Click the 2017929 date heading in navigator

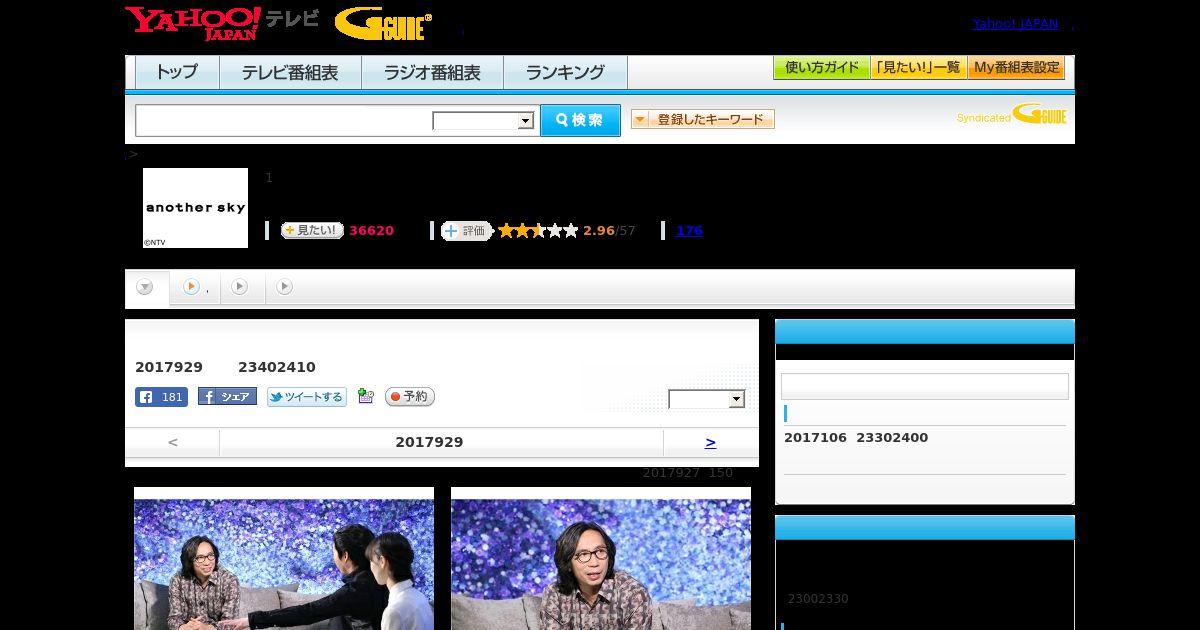tap(429, 442)
